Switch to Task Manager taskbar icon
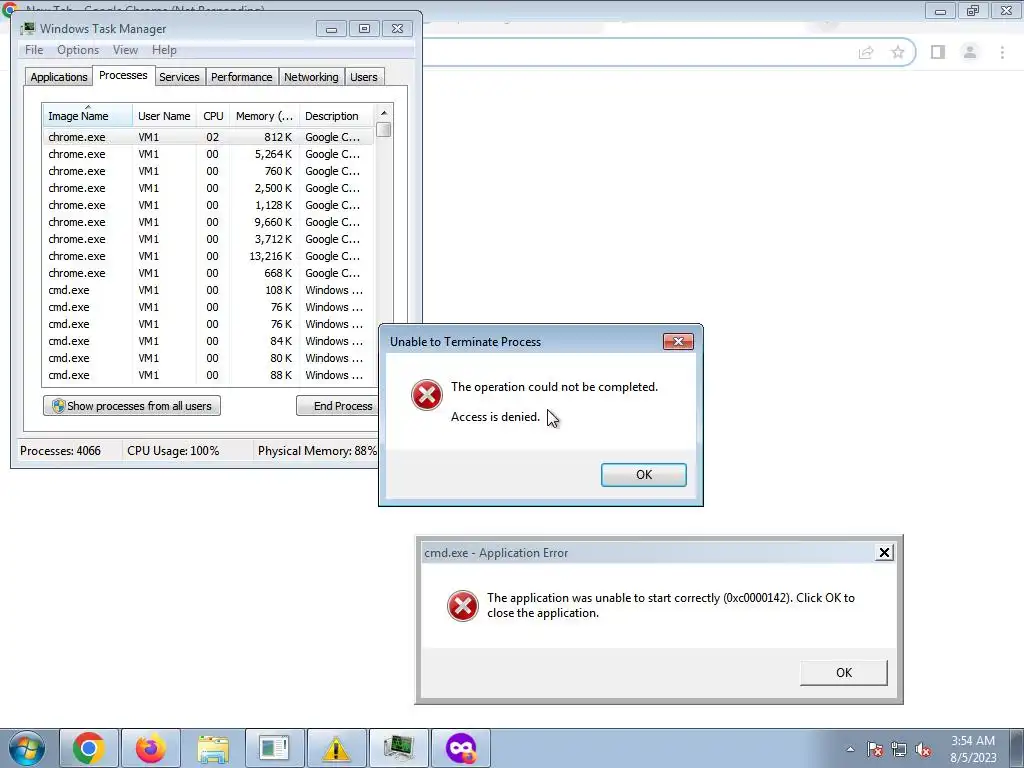 pos(398,748)
